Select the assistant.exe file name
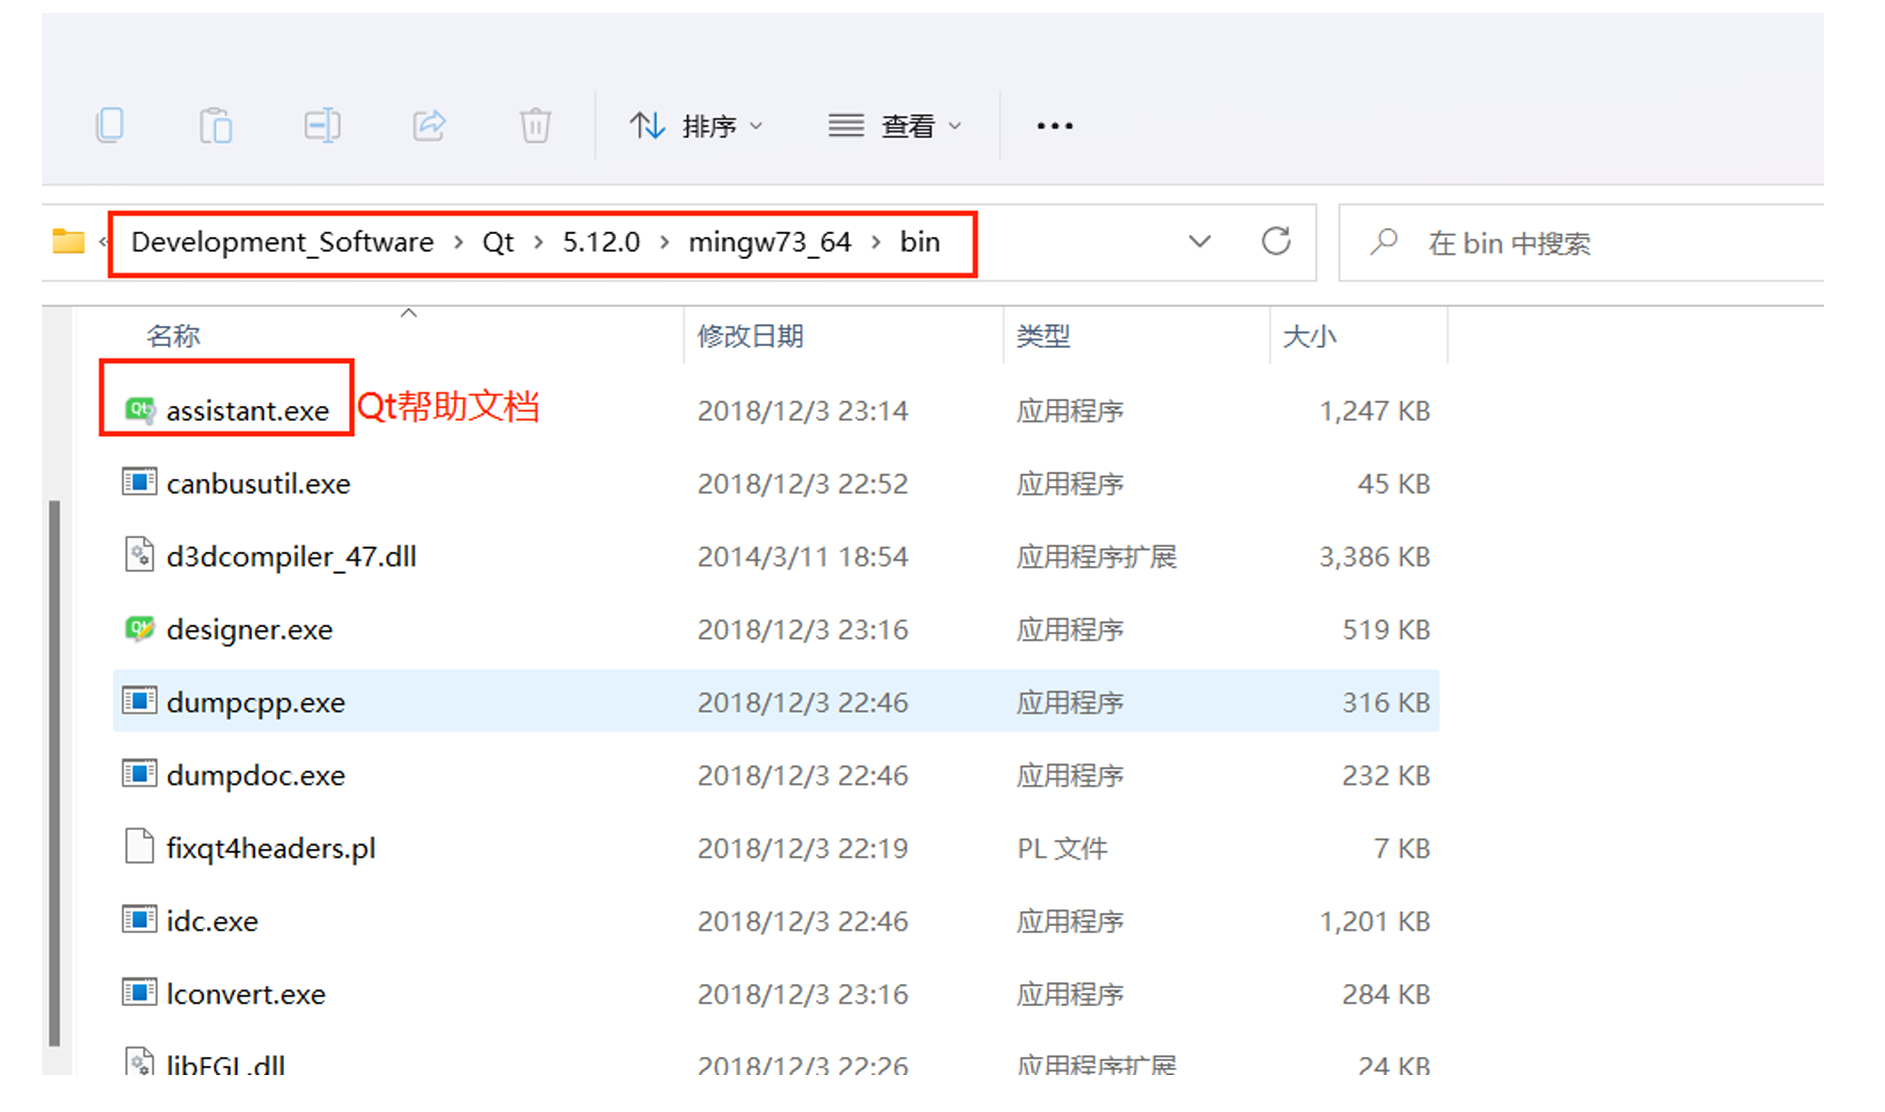This screenshot has width=1885, height=1112. coord(247,411)
